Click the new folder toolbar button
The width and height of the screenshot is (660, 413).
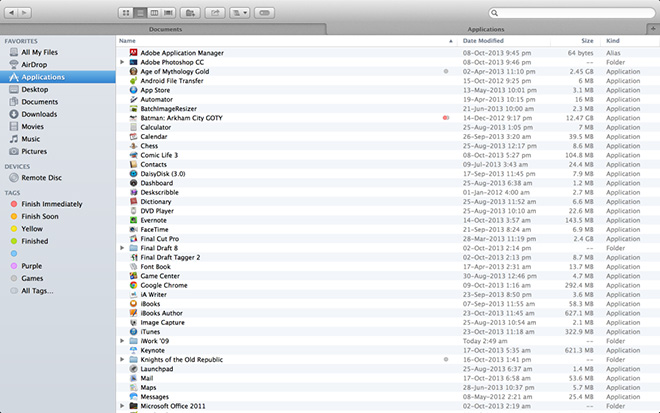[190, 13]
